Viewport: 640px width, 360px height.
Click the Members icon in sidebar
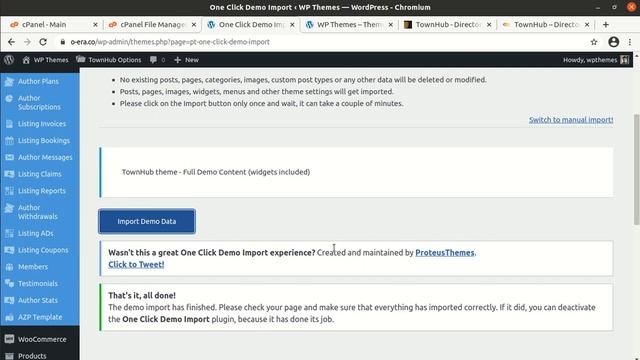tap(9, 267)
